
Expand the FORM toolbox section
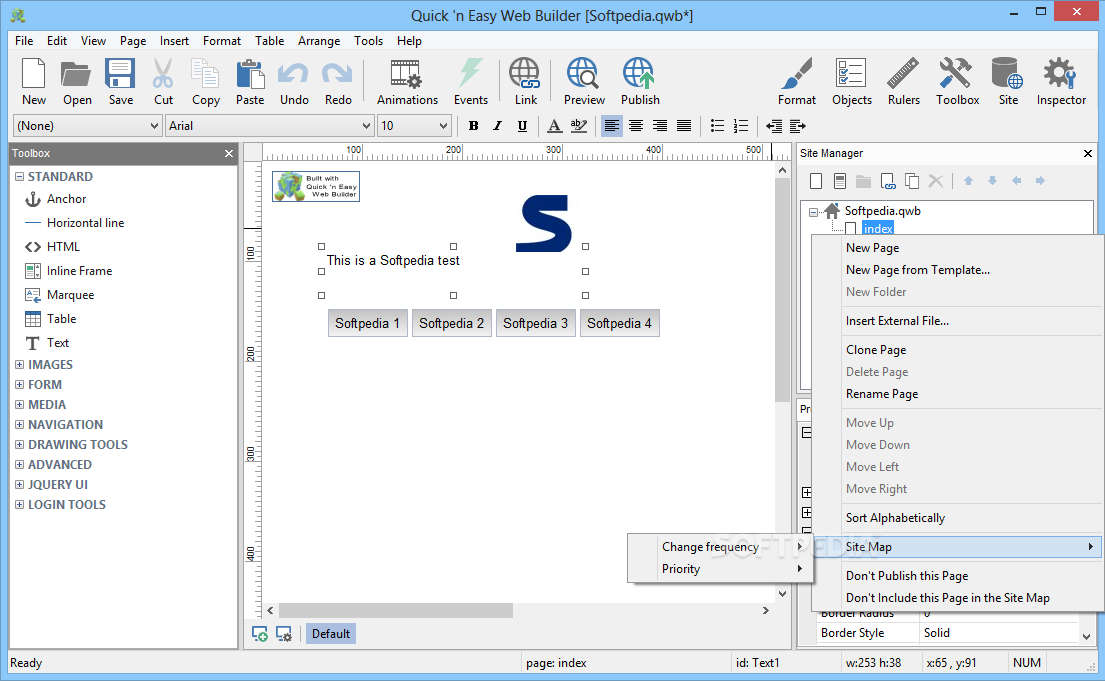(20, 385)
